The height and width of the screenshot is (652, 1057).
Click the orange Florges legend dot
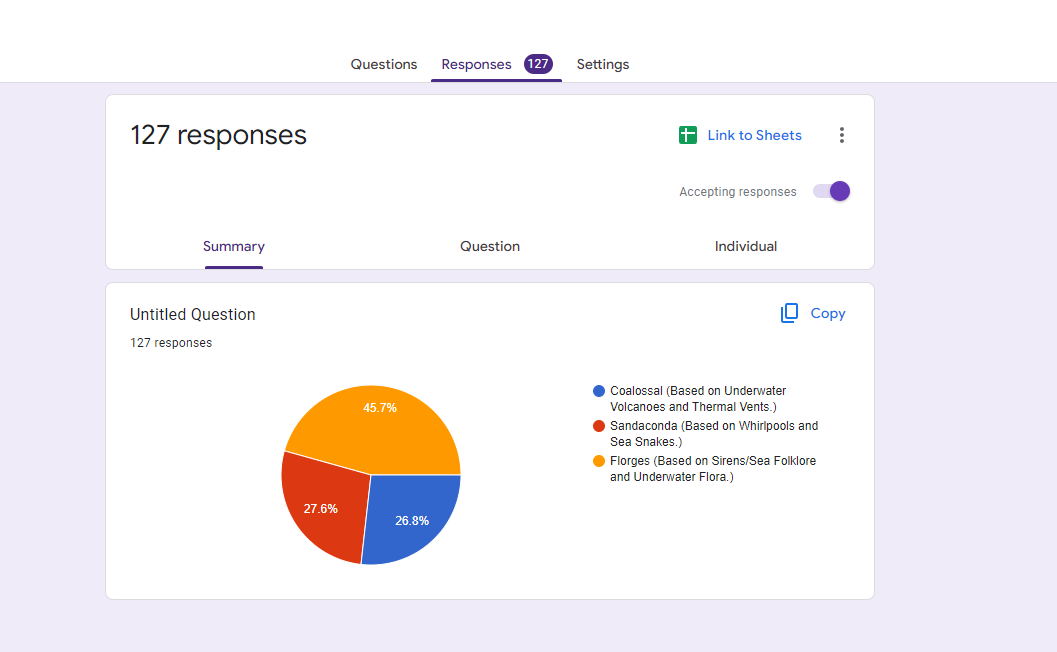click(599, 461)
